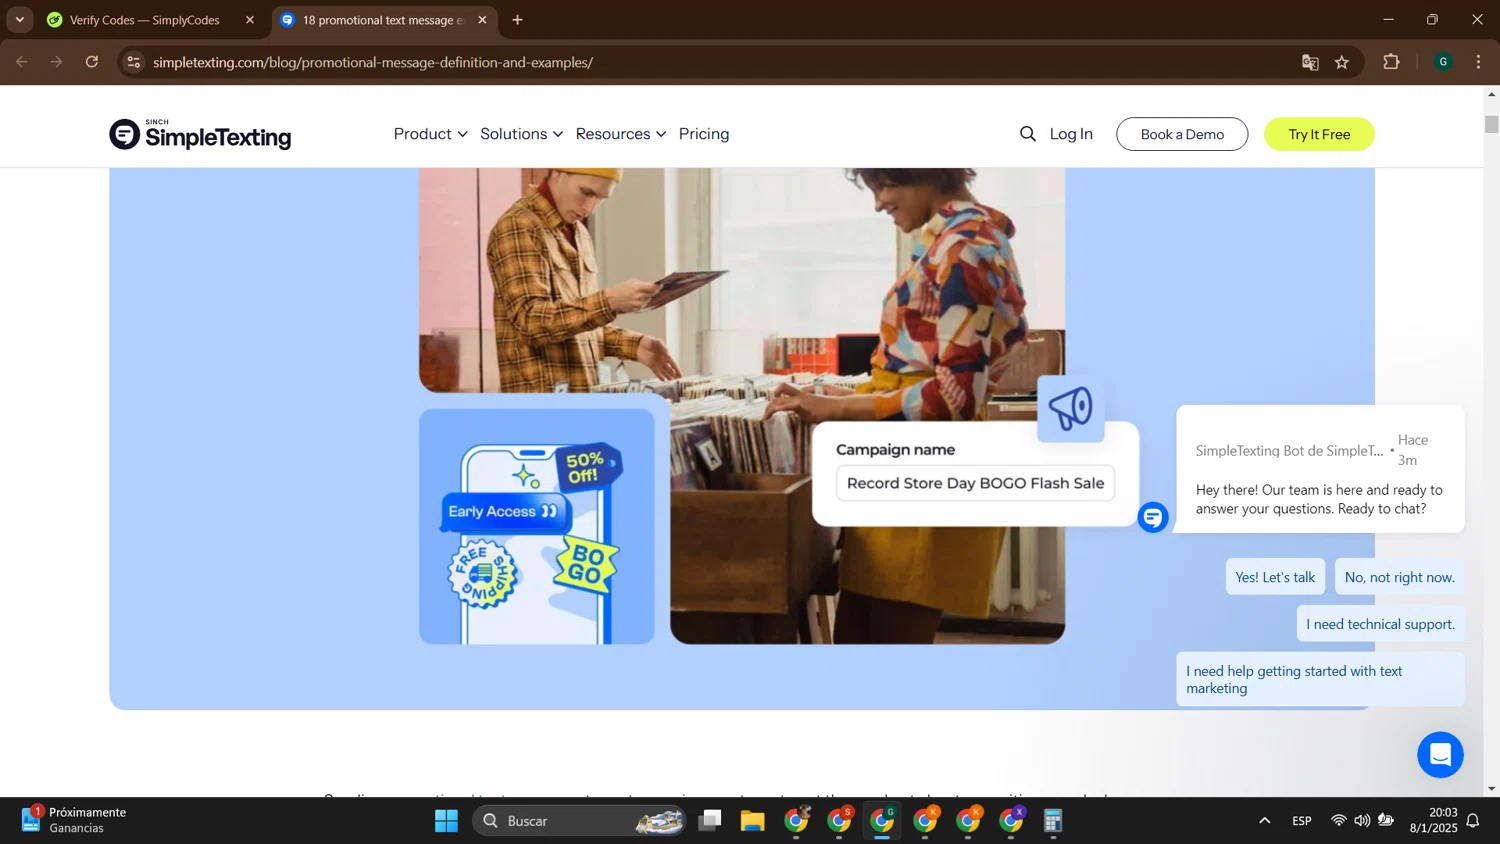Bookmark this page with the star icon
1500x844 pixels.
pyautogui.click(x=1342, y=62)
